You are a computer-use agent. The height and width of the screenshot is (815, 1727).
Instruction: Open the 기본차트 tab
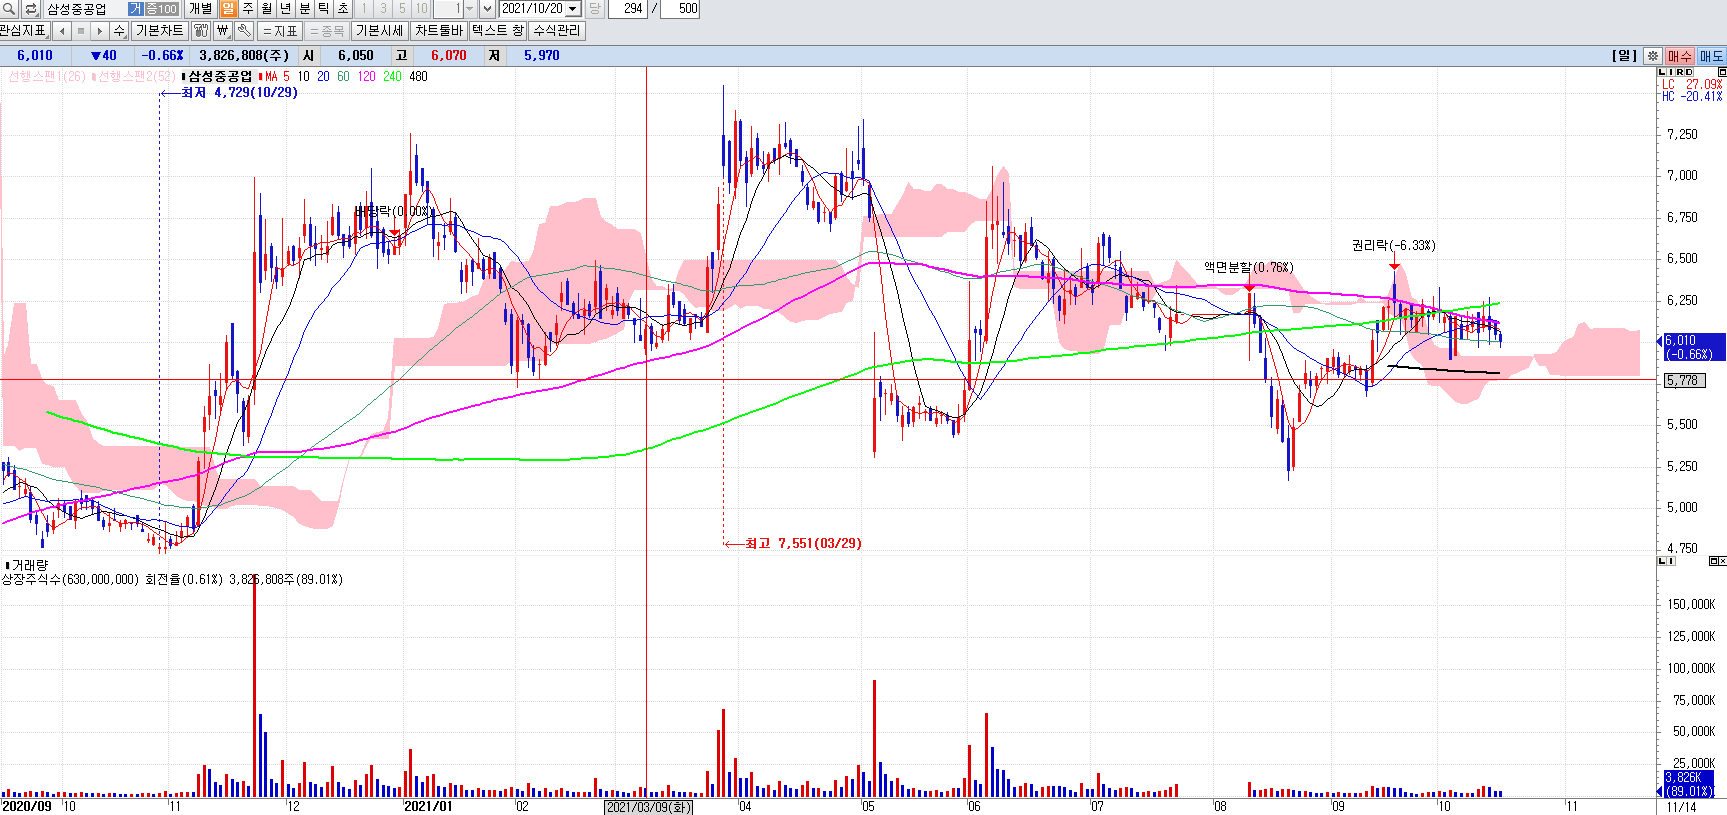(160, 31)
